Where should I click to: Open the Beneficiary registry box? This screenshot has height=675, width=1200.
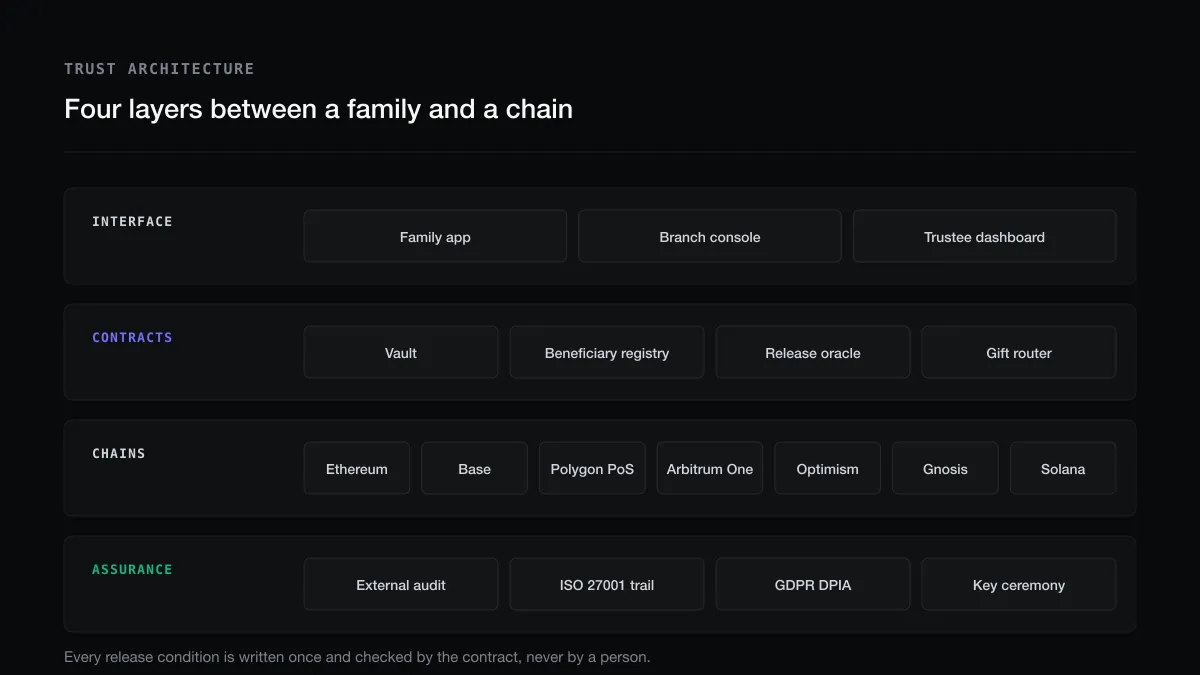pyautogui.click(x=607, y=353)
